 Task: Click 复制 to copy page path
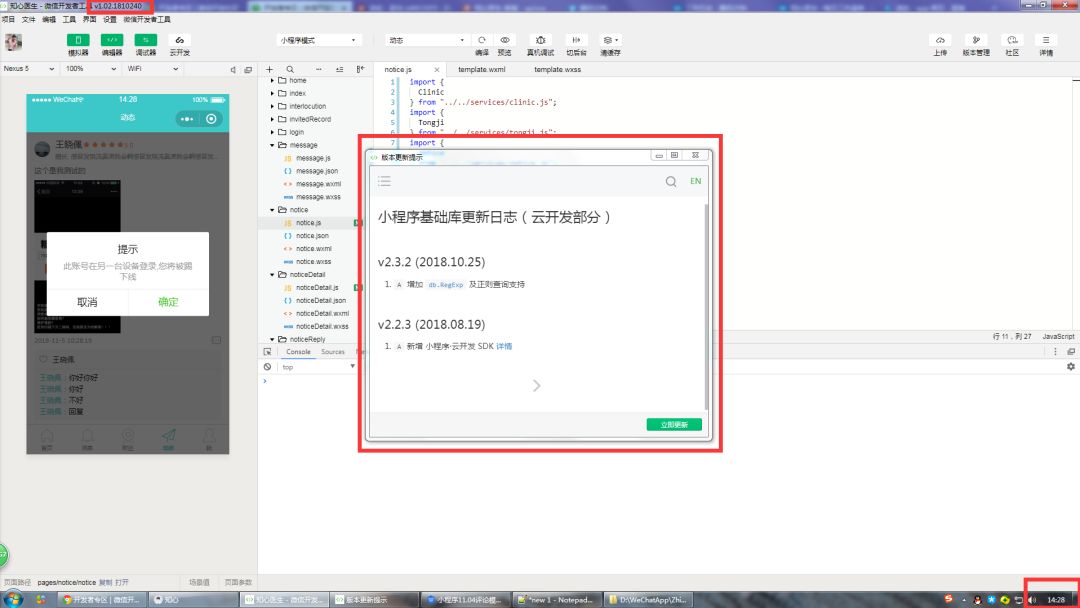pos(105,583)
